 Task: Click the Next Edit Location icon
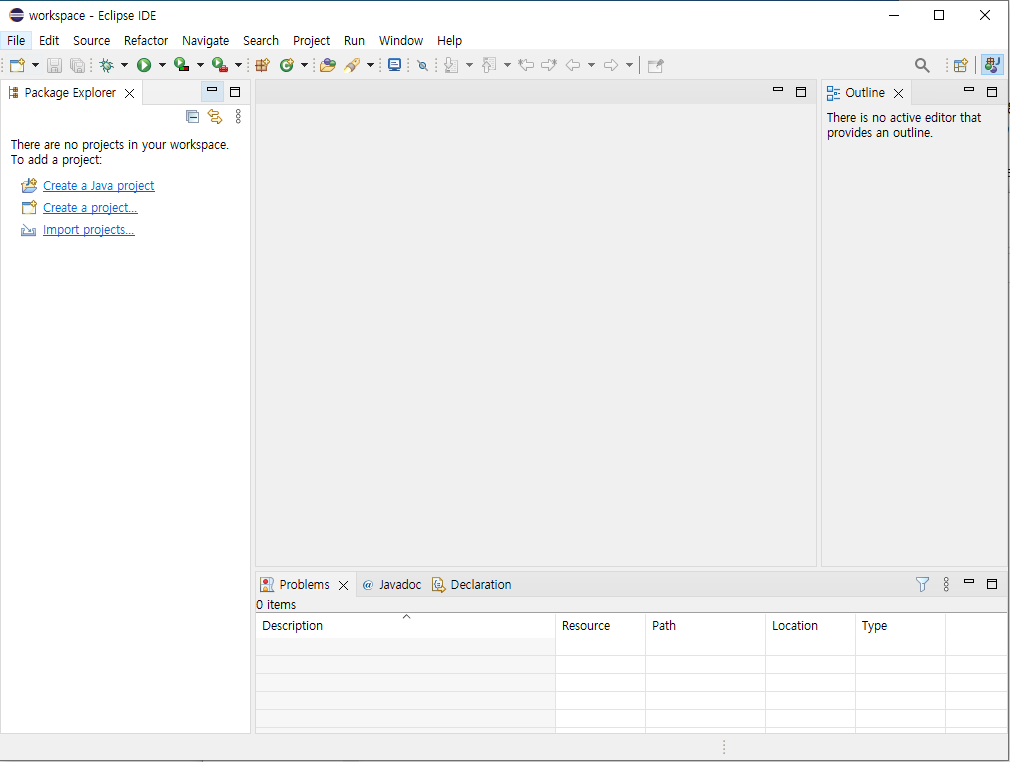(x=549, y=65)
